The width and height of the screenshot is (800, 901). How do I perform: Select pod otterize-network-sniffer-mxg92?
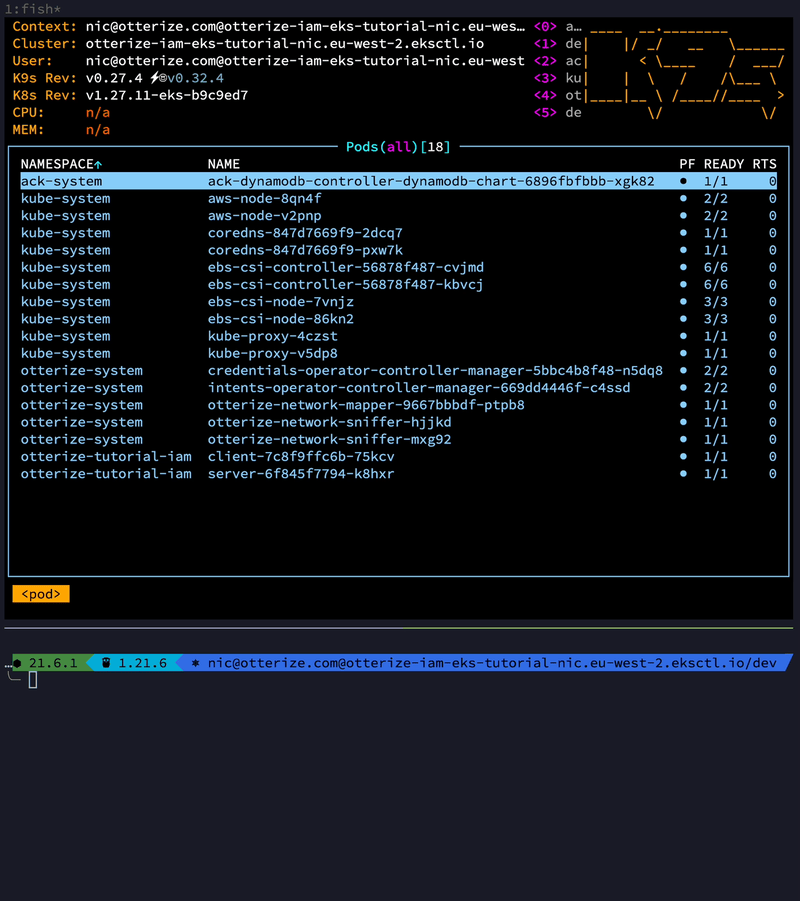click(x=398, y=440)
